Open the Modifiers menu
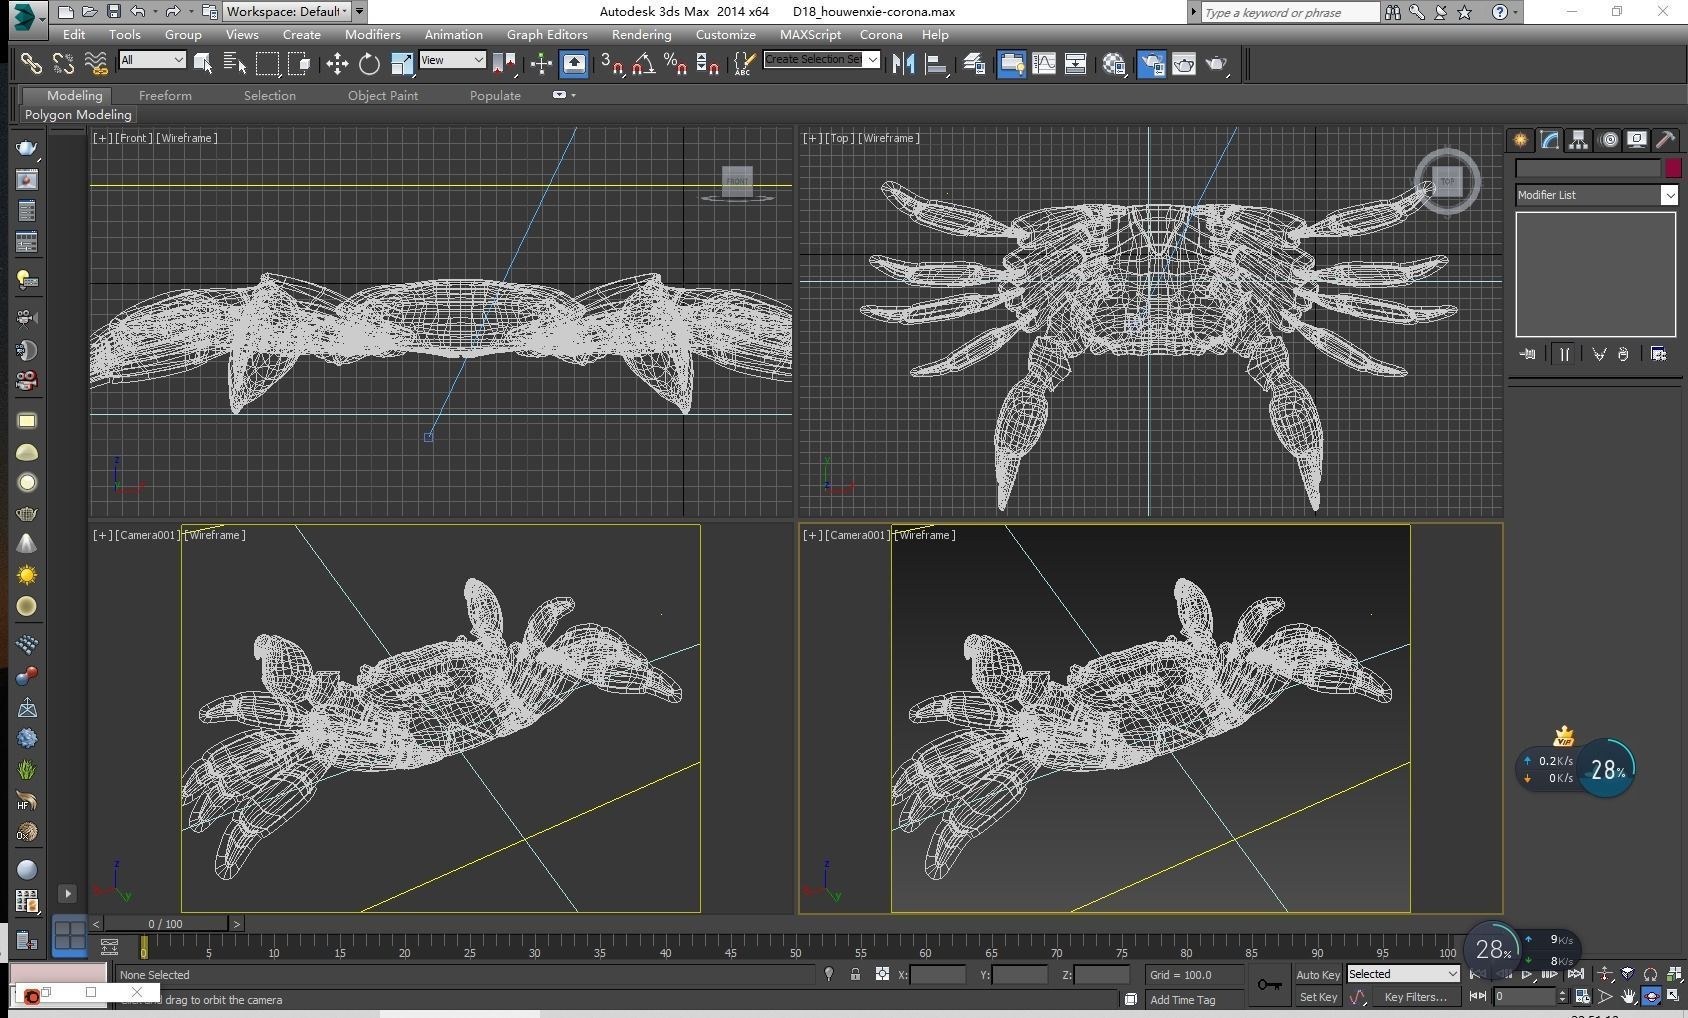 [x=372, y=34]
